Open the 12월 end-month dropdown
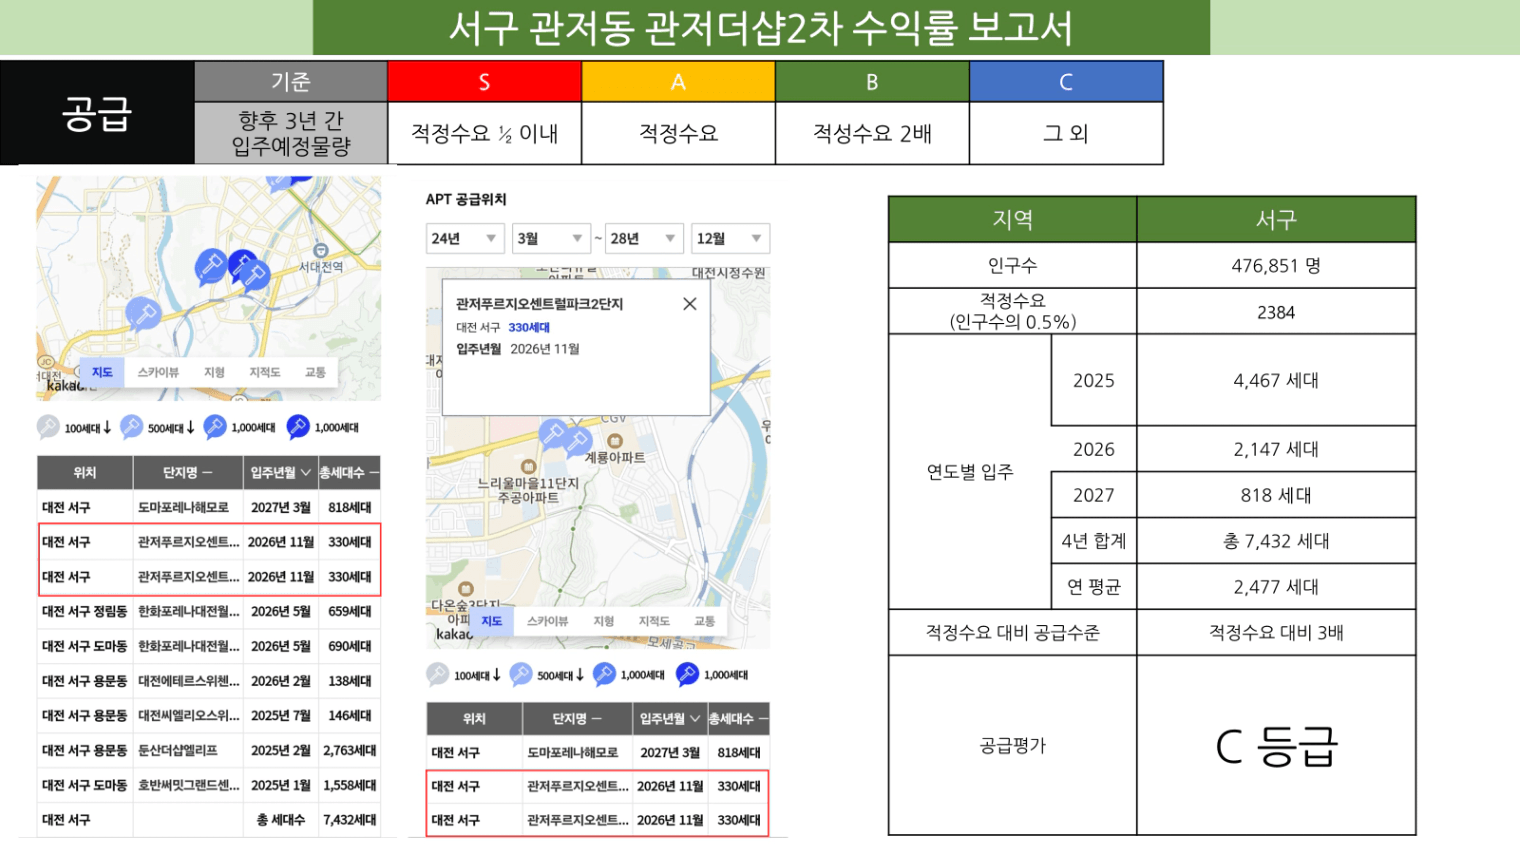Viewport: 1520px width, 855px height. point(731,238)
